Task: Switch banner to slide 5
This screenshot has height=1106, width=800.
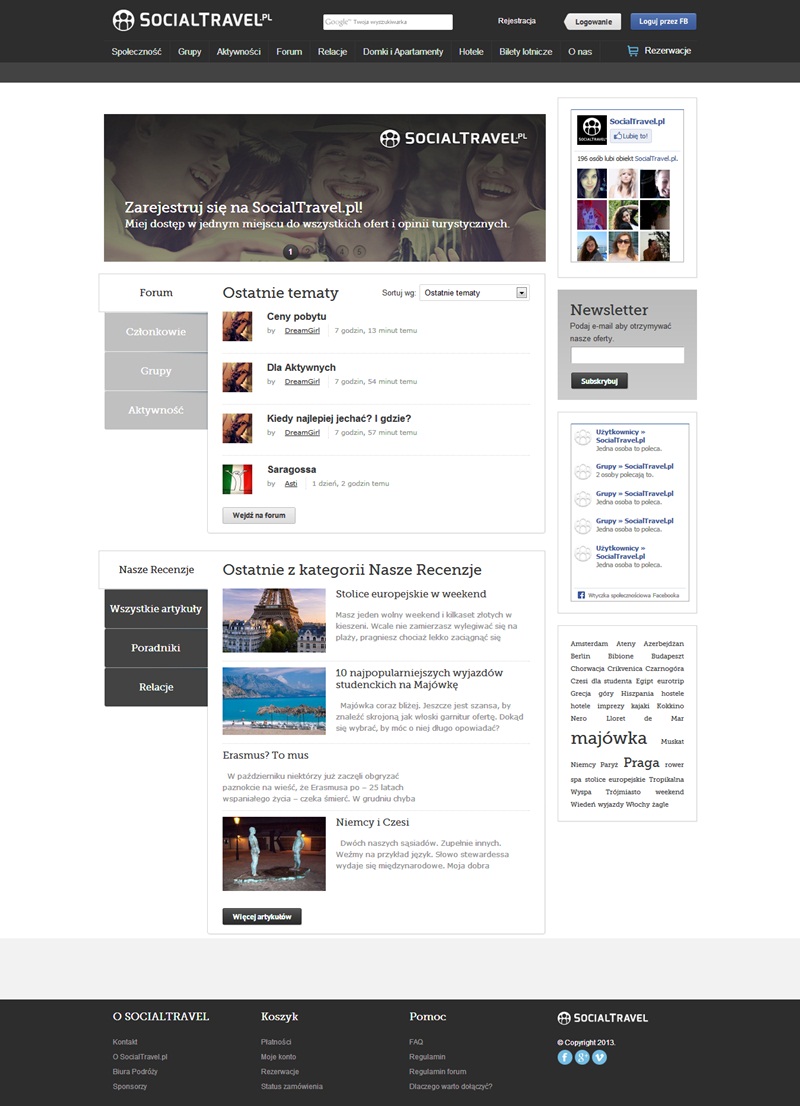Action: click(x=359, y=251)
